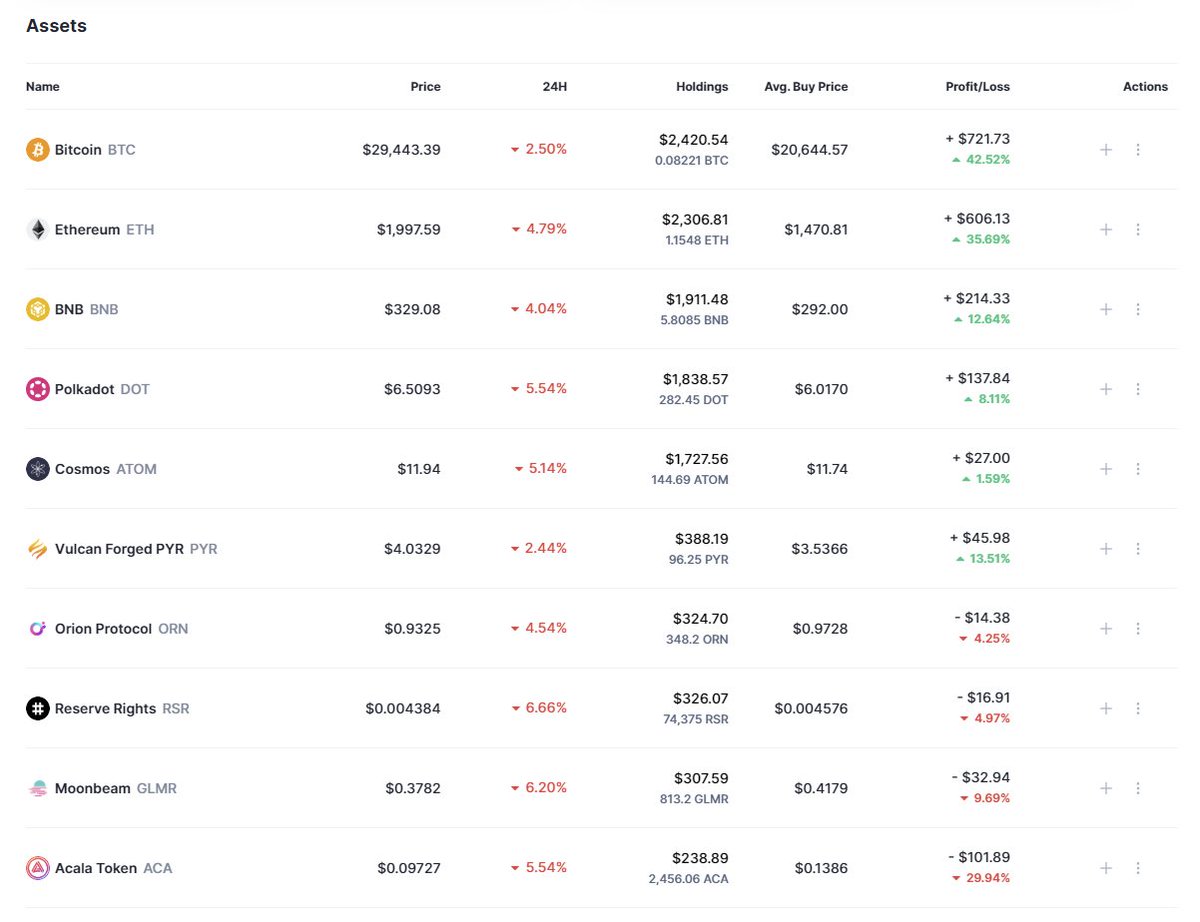The image size is (1200, 922).
Task: Click the Acala Token logo
Action: pos(37,868)
